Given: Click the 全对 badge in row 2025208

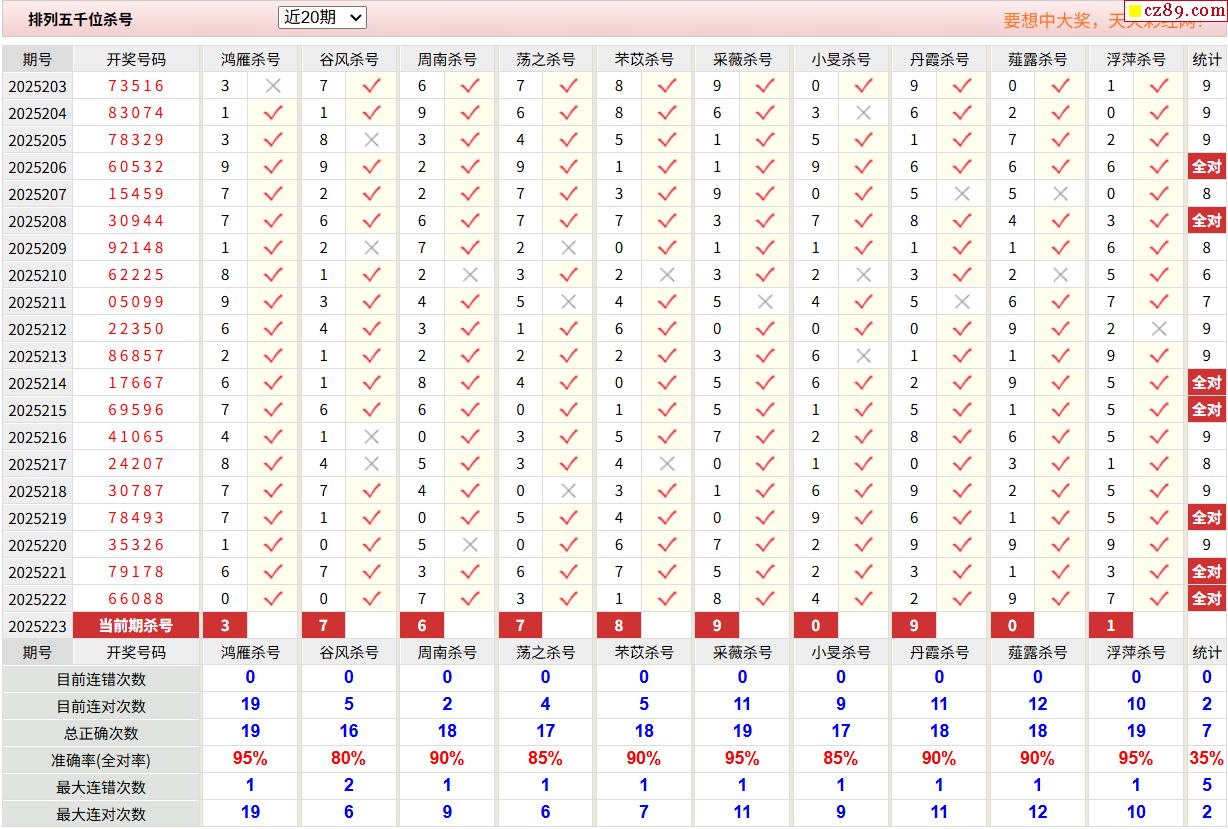Looking at the screenshot, I should tap(1207, 221).
